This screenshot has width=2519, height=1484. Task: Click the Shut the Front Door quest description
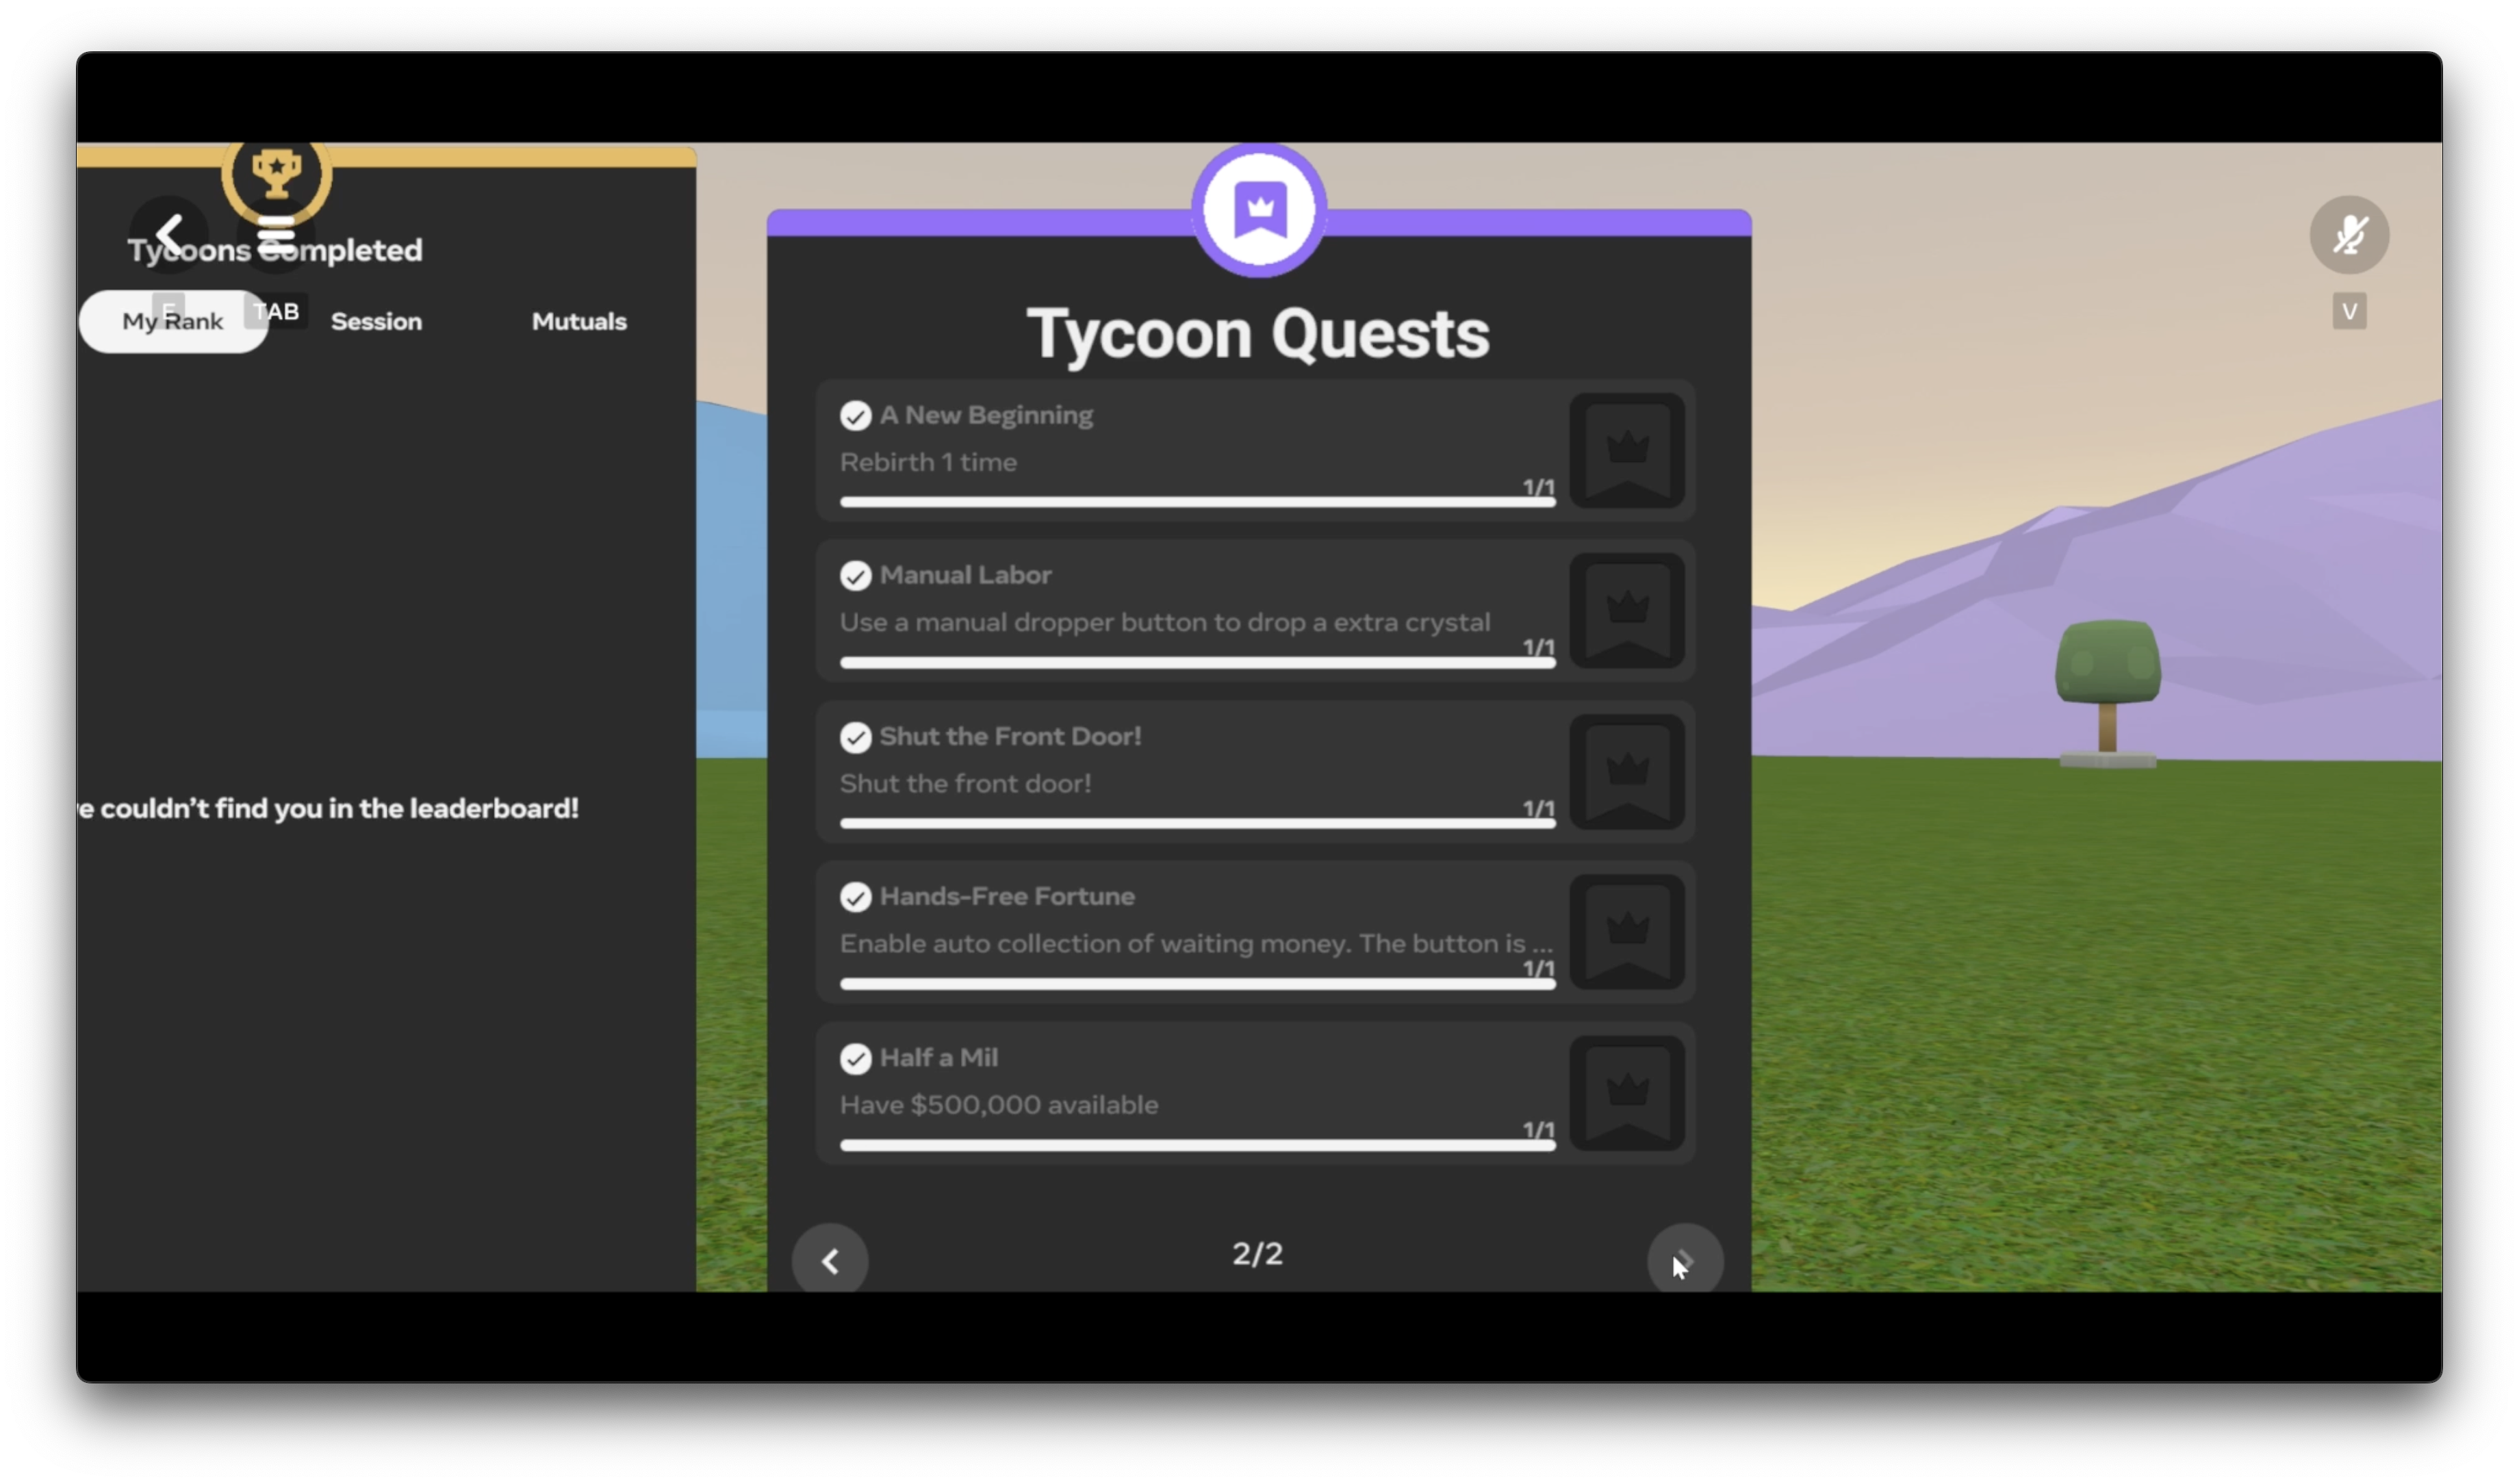[965, 784]
